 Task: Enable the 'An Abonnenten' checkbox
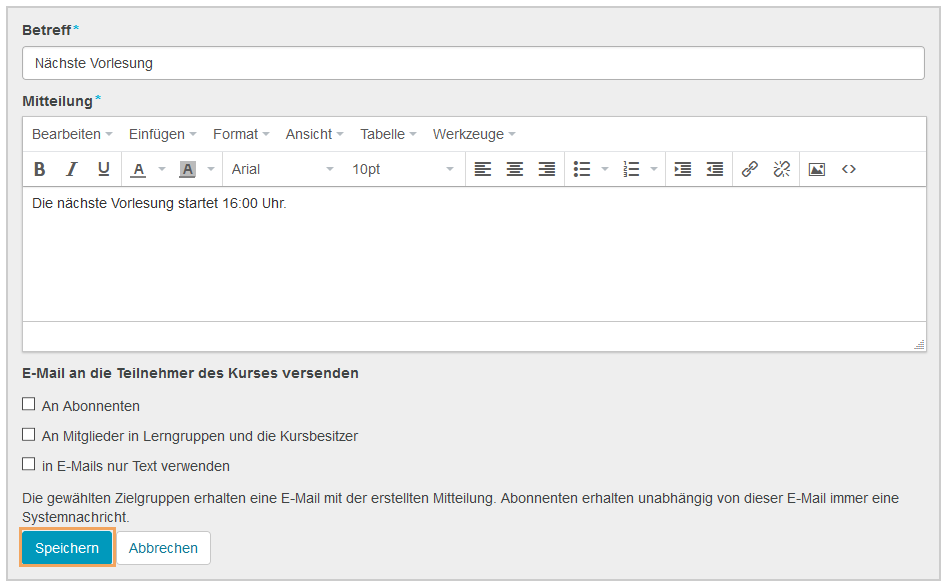tap(28, 406)
